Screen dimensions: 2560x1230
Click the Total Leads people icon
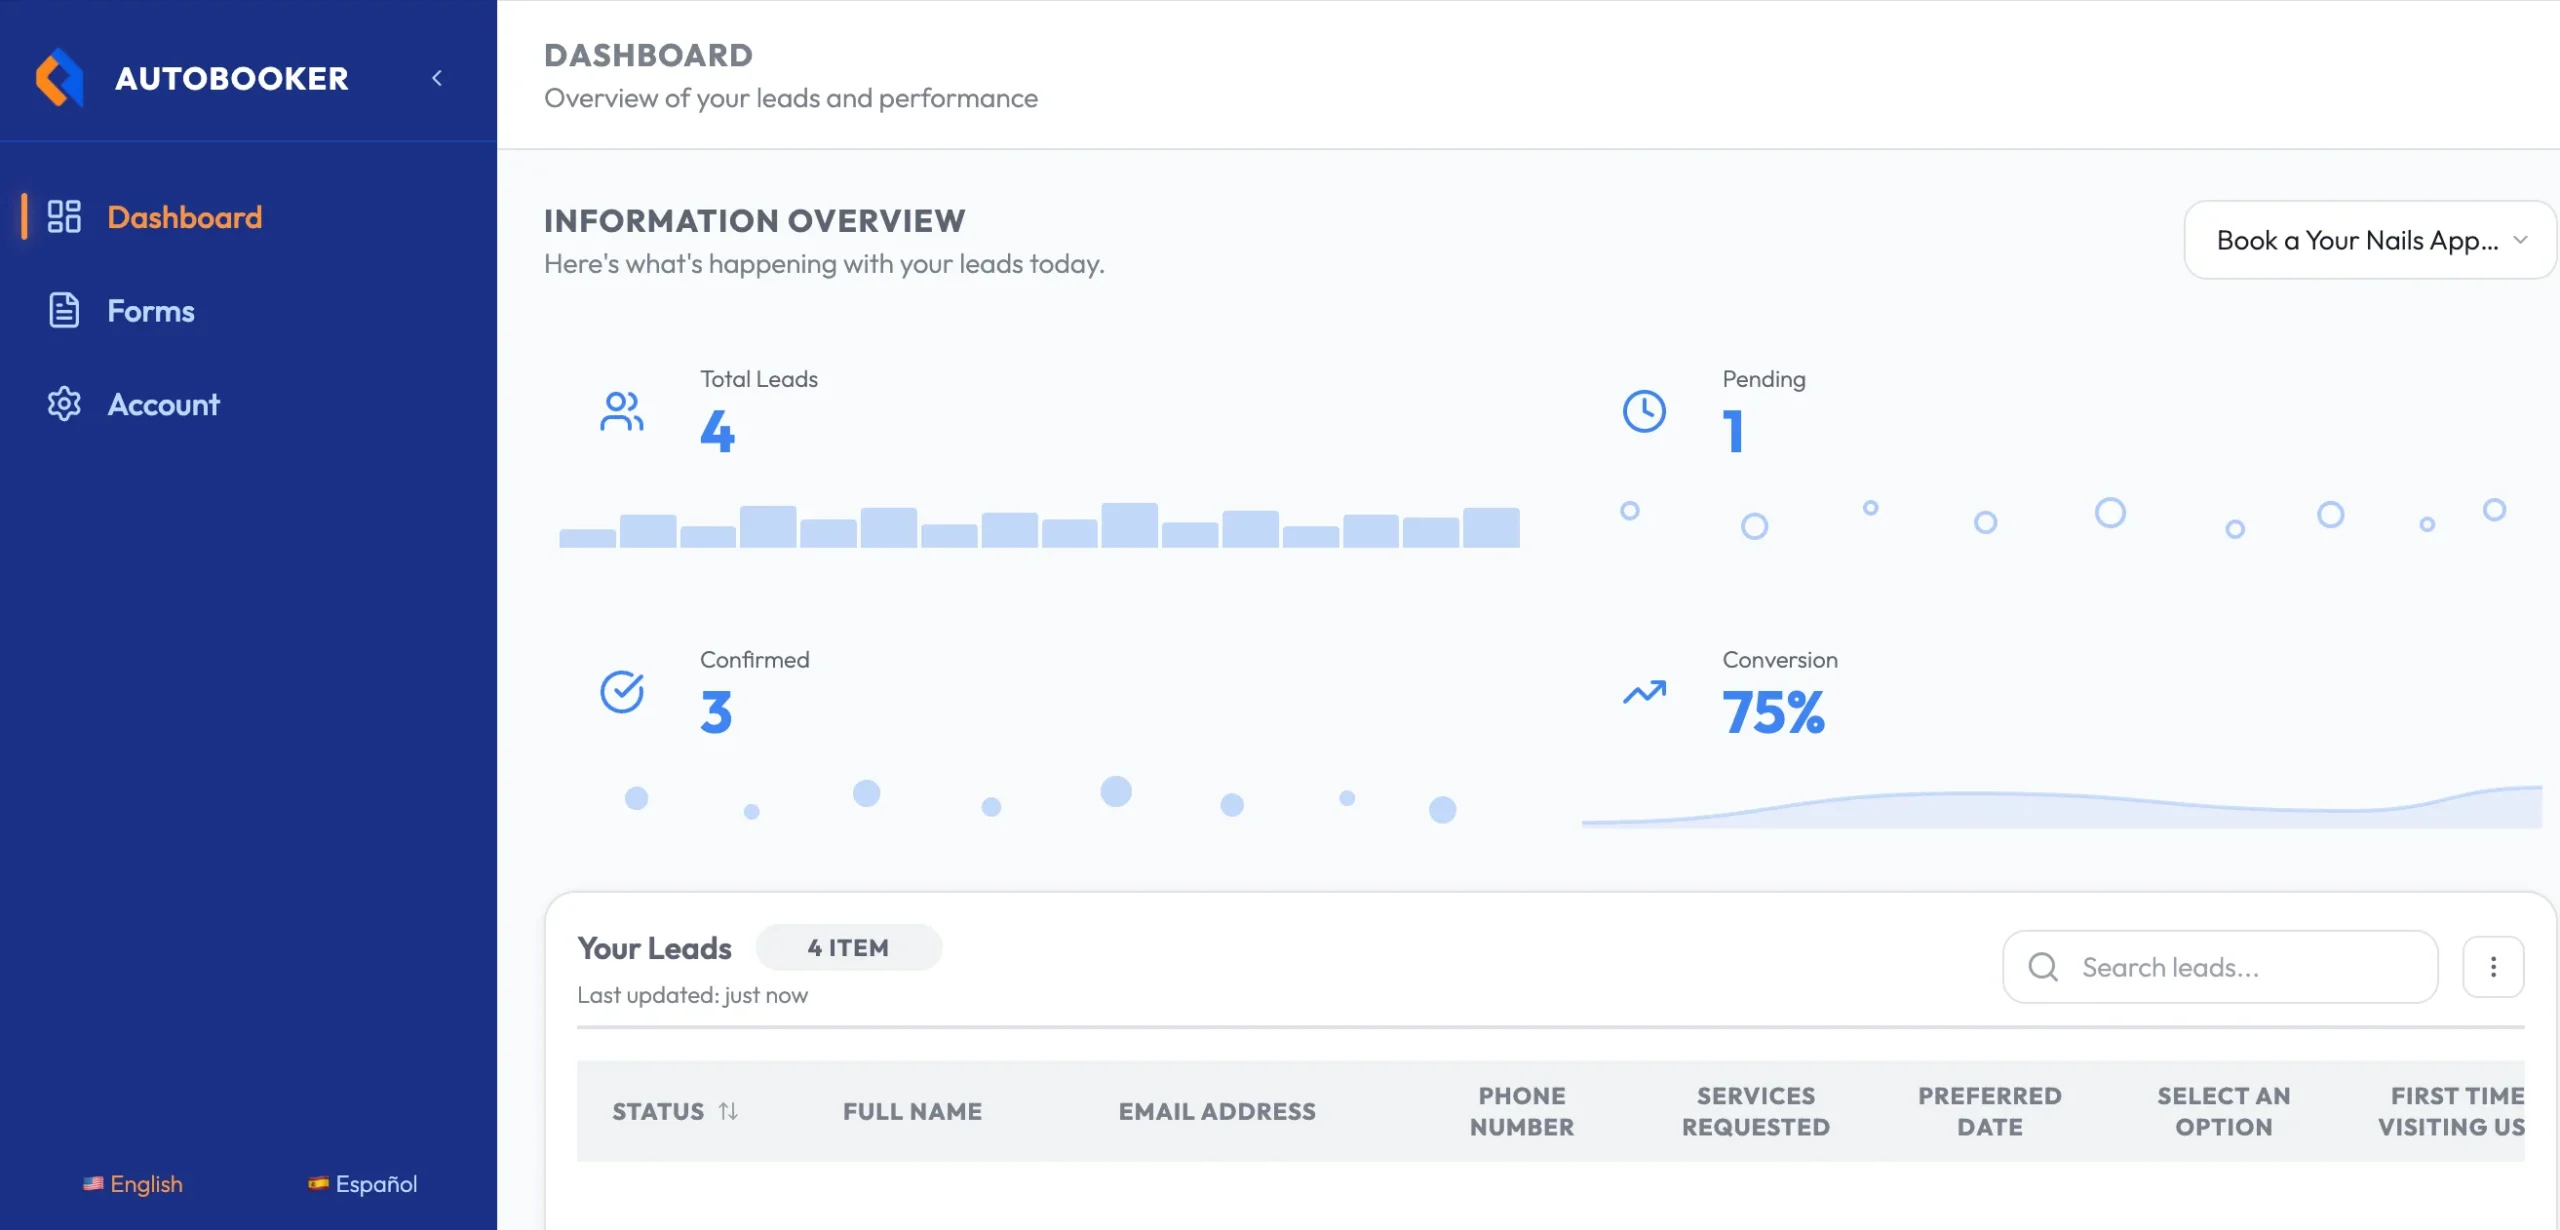pyautogui.click(x=621, y=411)
